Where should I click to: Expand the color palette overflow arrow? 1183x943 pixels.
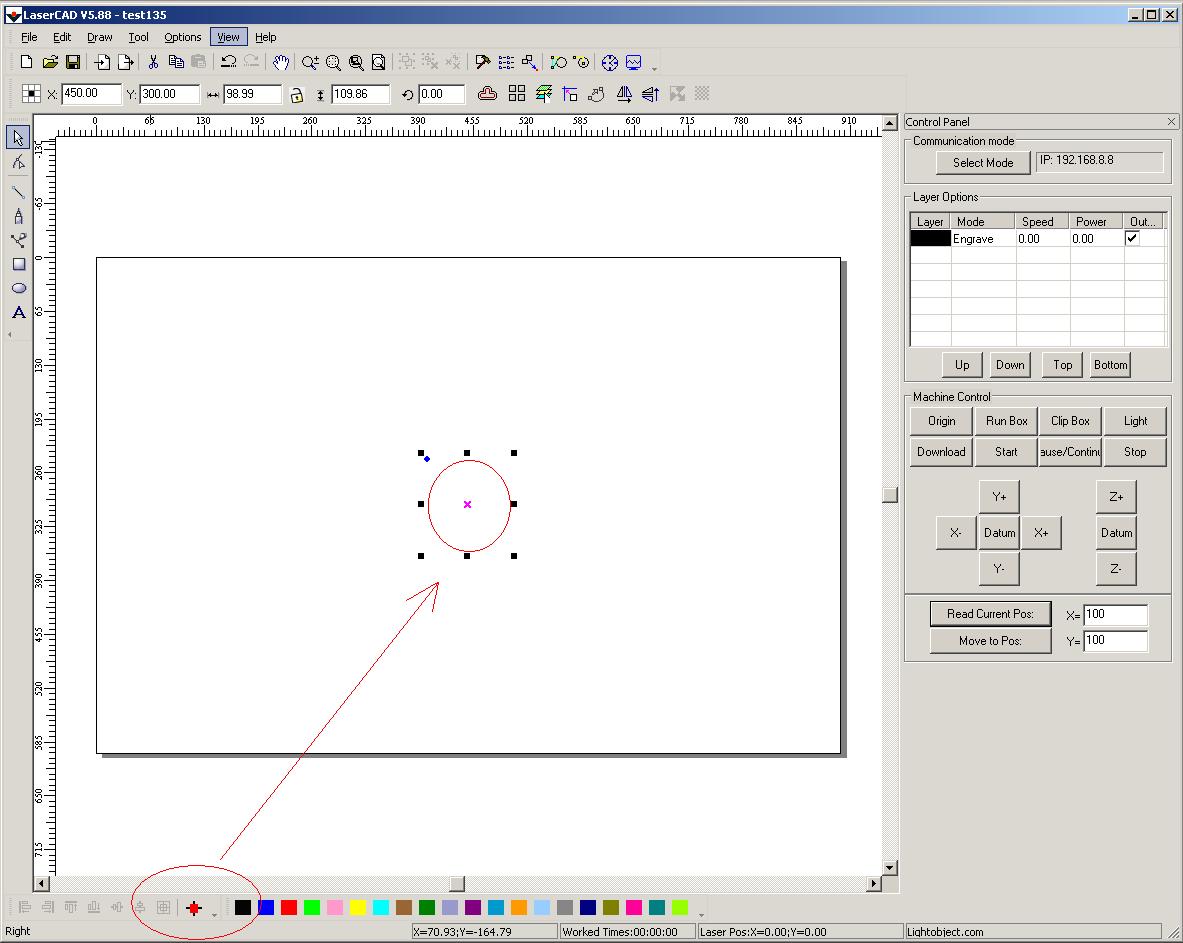click(x=701, y=914)
